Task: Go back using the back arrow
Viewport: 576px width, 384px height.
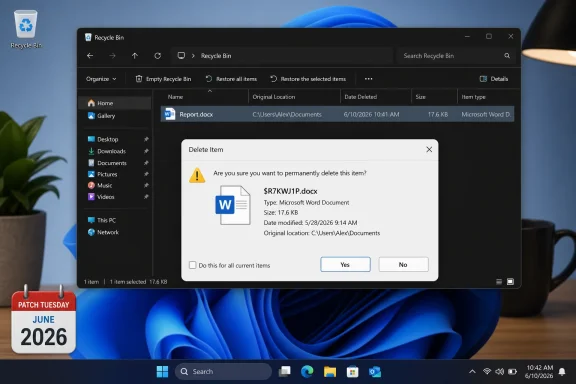Action: 90,56
